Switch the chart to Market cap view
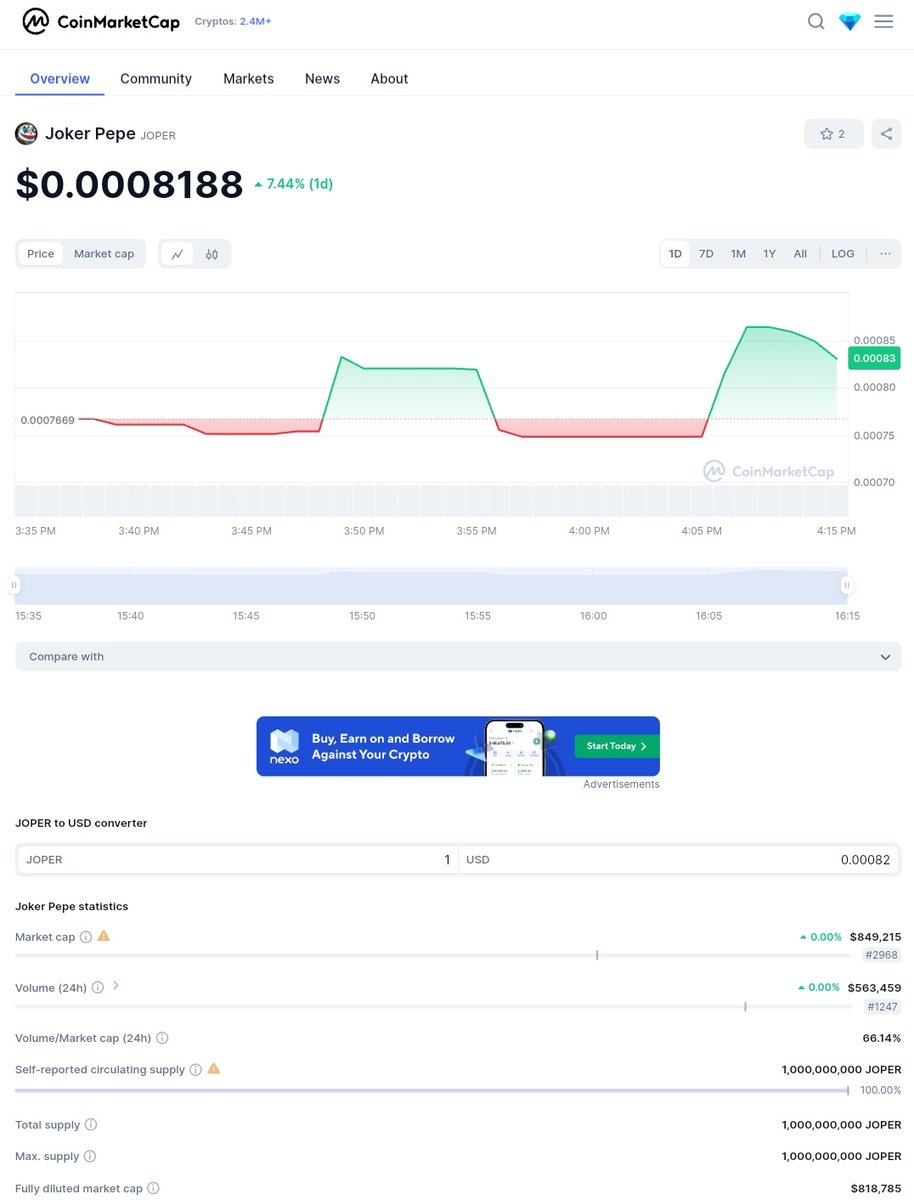 [104, 253]
